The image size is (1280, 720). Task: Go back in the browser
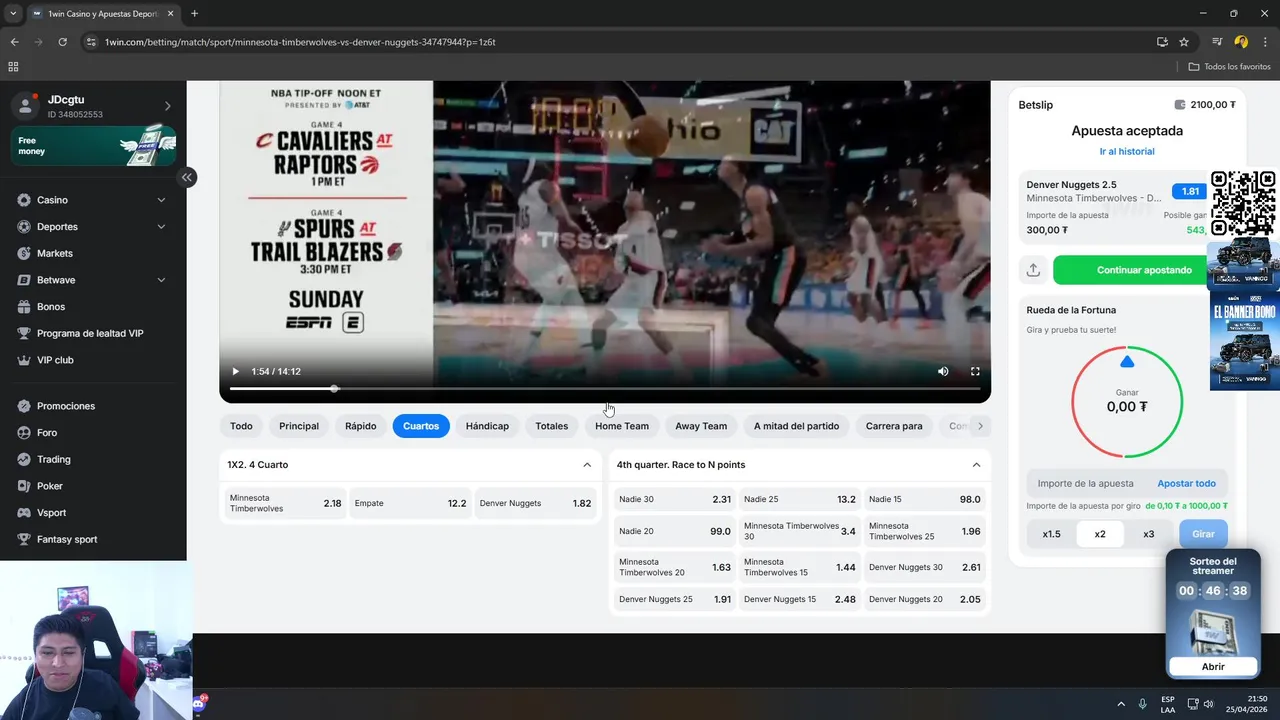(x=14, y=42)
